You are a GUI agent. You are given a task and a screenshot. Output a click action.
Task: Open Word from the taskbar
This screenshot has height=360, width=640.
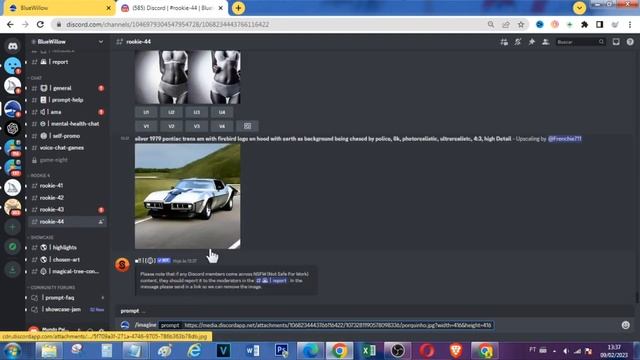(x=252, y=351)
